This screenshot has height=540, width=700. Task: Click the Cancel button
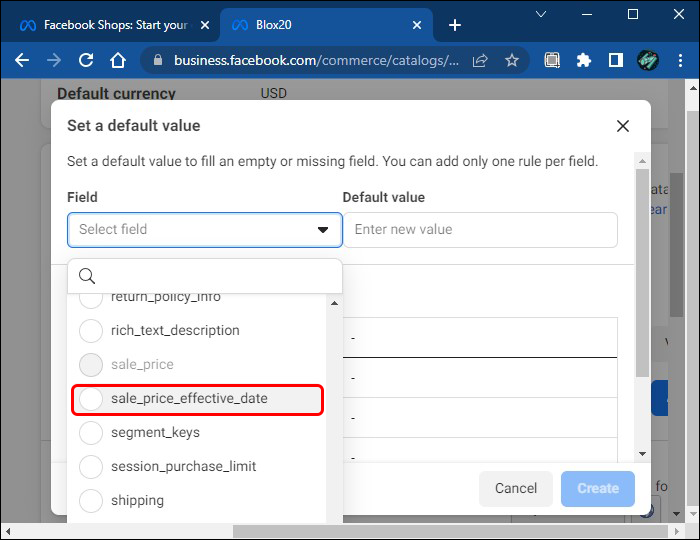[x=516, y=488]
